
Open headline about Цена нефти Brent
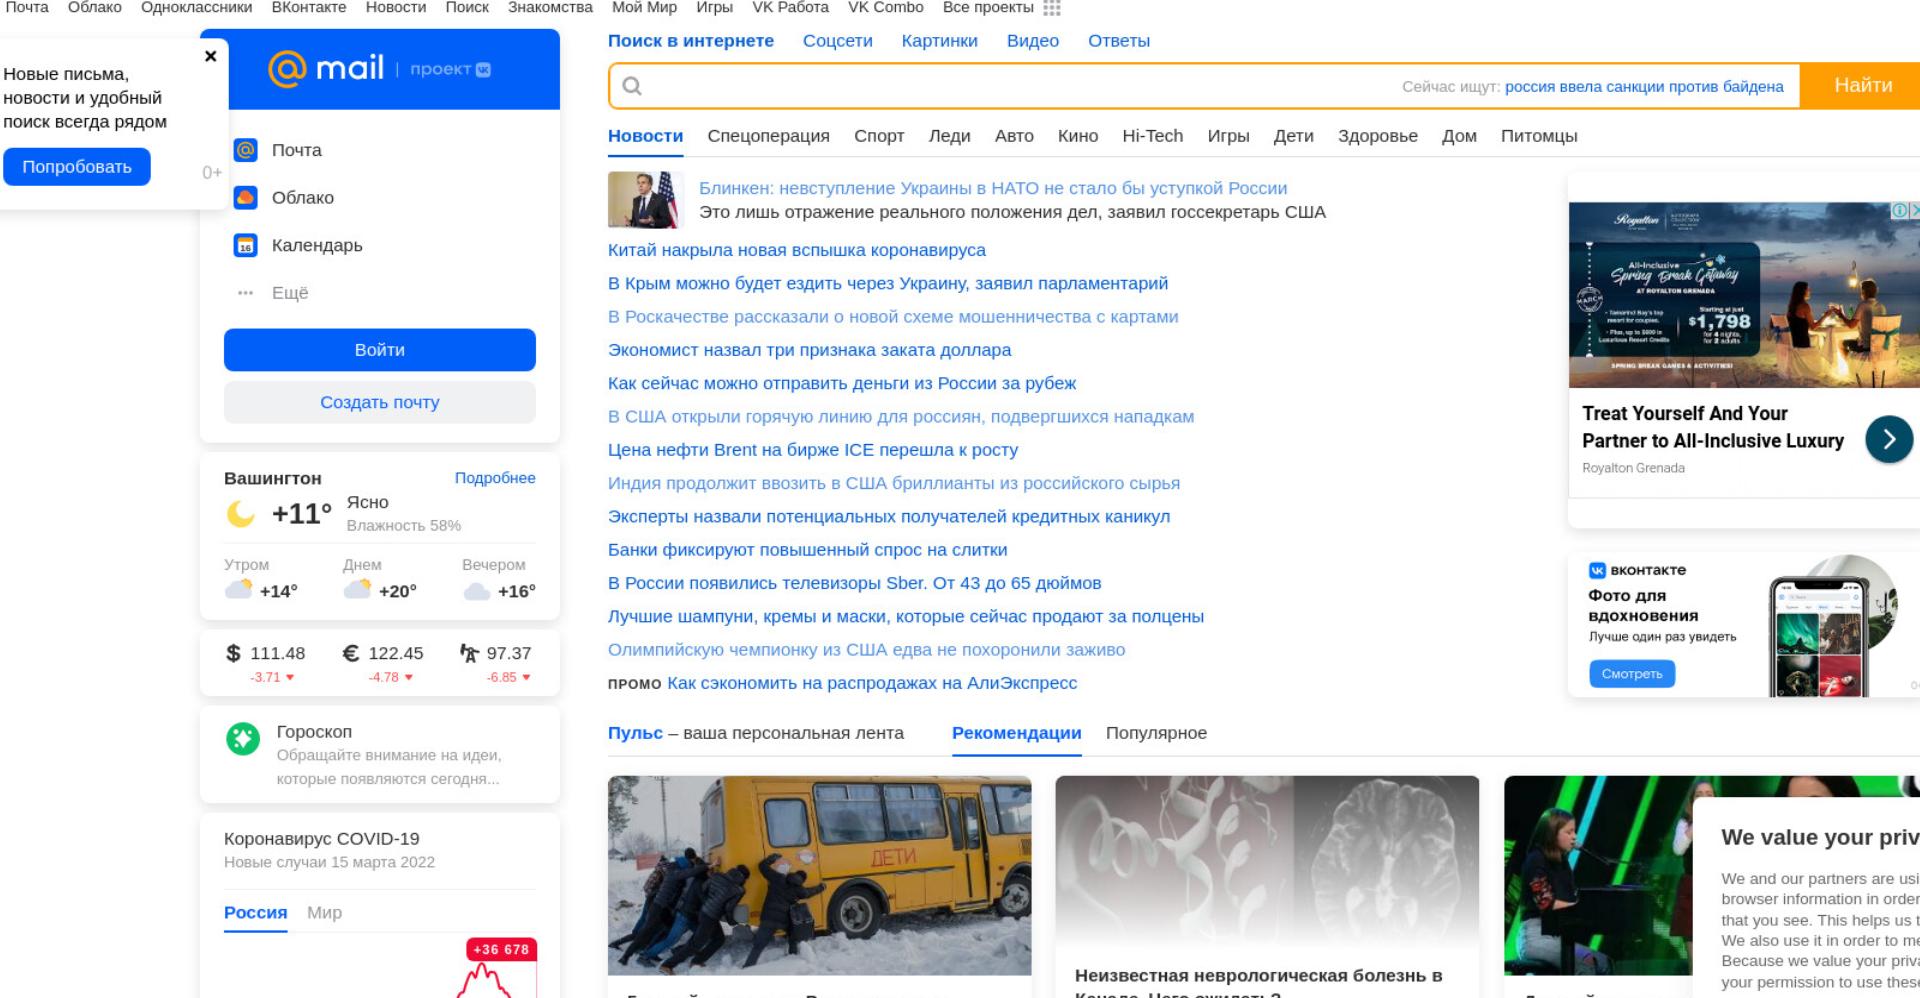pos(813,450)
